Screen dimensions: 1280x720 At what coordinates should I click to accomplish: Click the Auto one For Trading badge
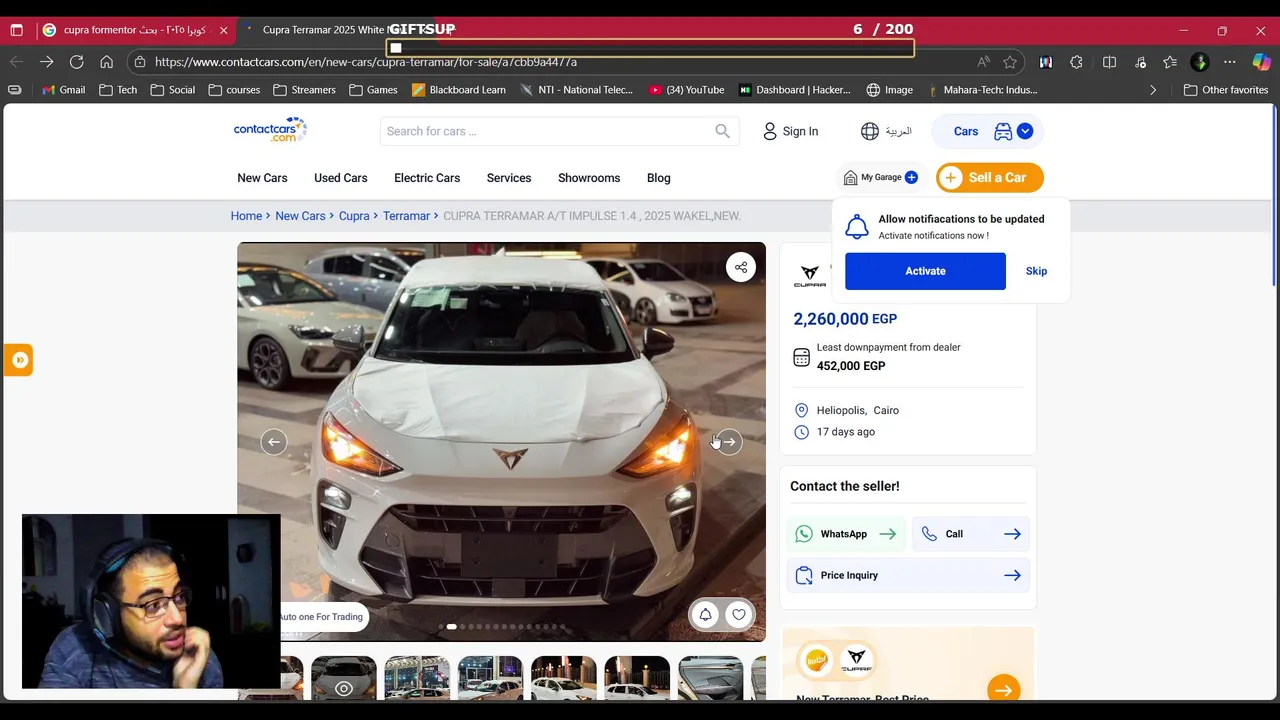click(321, 617)
